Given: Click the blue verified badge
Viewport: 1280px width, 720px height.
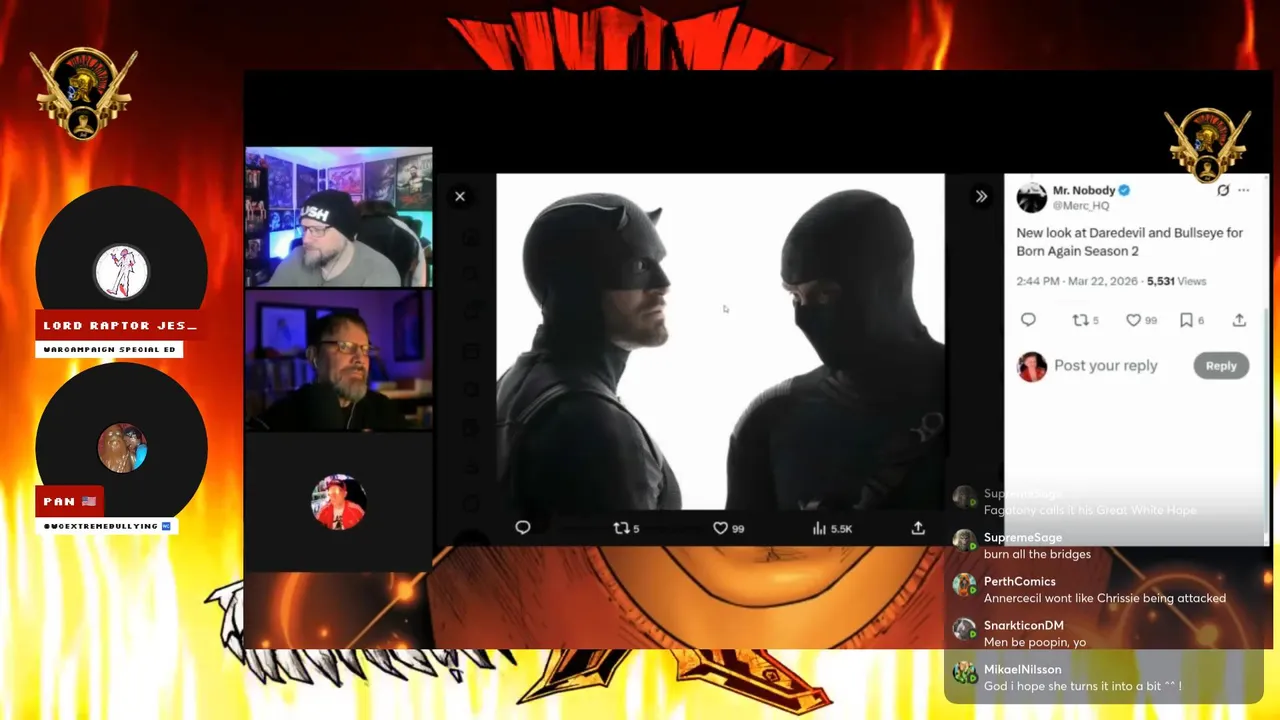Looking at the screenshot, I should 1124,190.
